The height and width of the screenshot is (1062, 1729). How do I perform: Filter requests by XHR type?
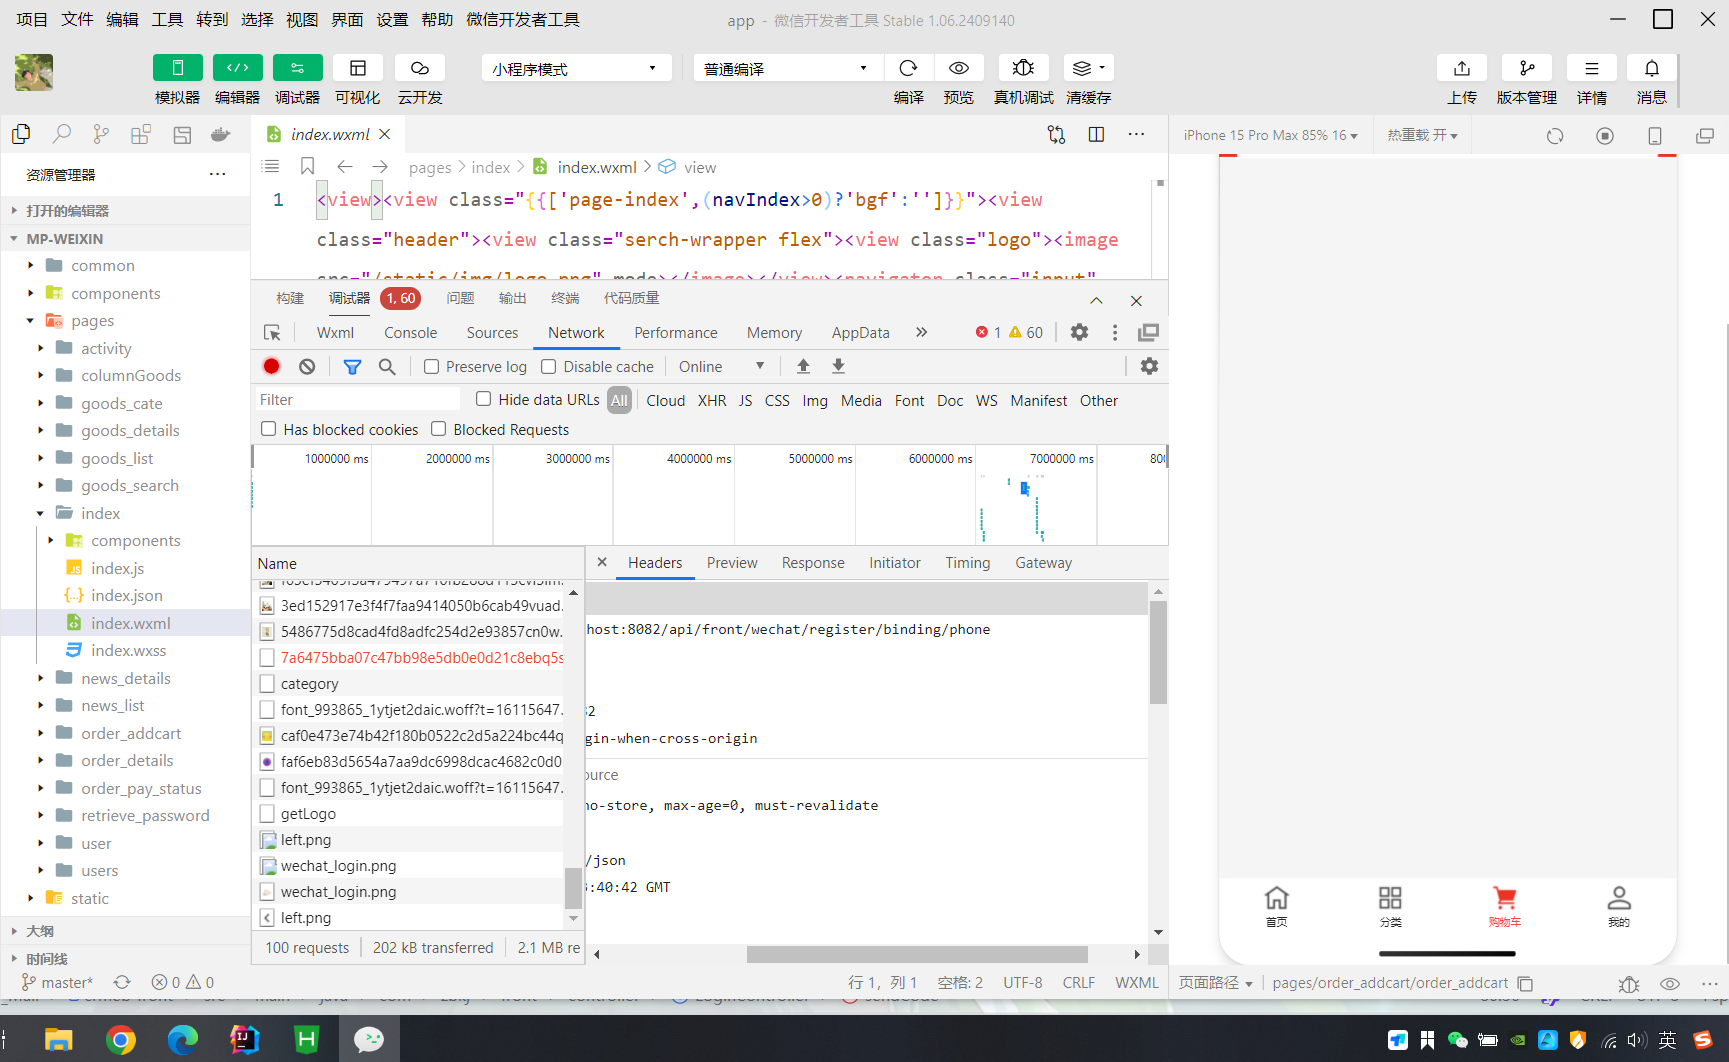coord(712,400)
